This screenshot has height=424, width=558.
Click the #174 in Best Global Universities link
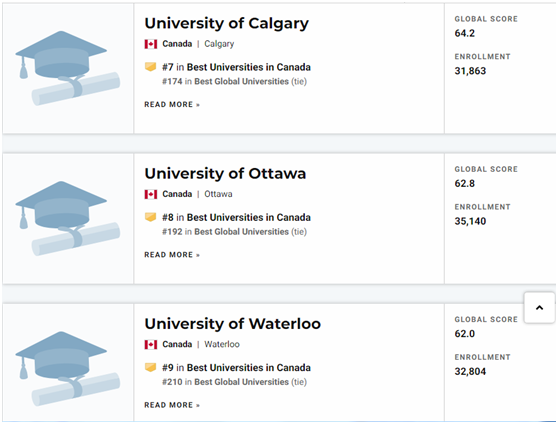click(226, 82)
